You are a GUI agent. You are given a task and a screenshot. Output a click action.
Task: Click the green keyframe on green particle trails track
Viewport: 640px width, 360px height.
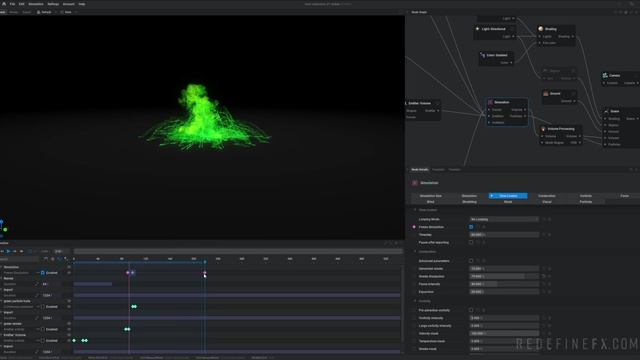[134, 307]
